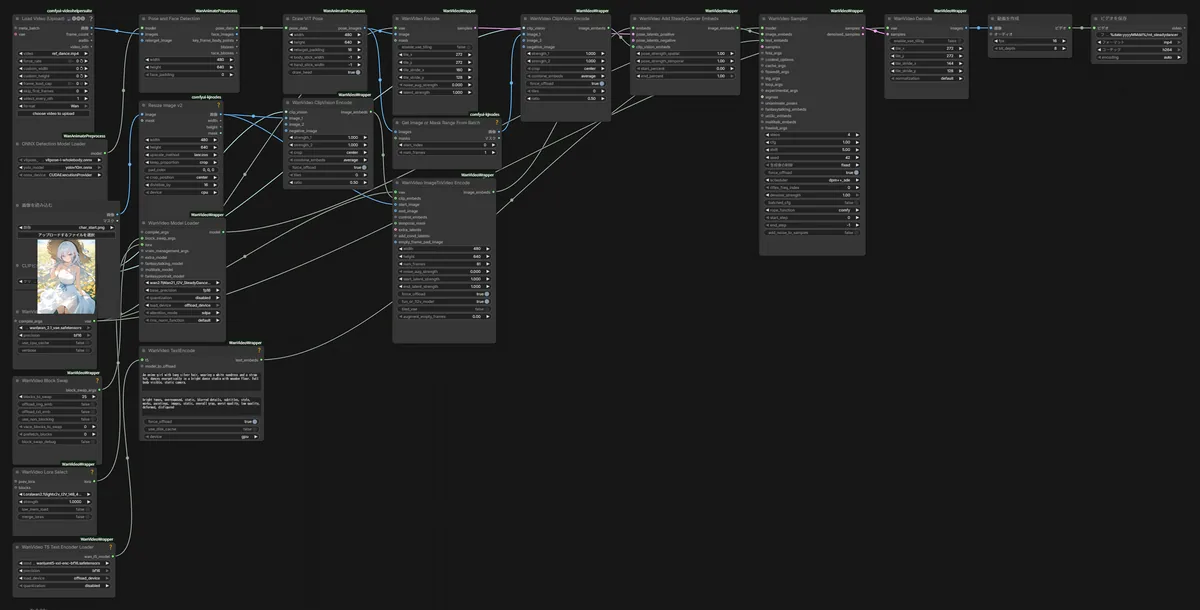Collapse WanVideo Sampler node via title dot
This screenshot has width=1200, height=610.
(x=765, y=18)
